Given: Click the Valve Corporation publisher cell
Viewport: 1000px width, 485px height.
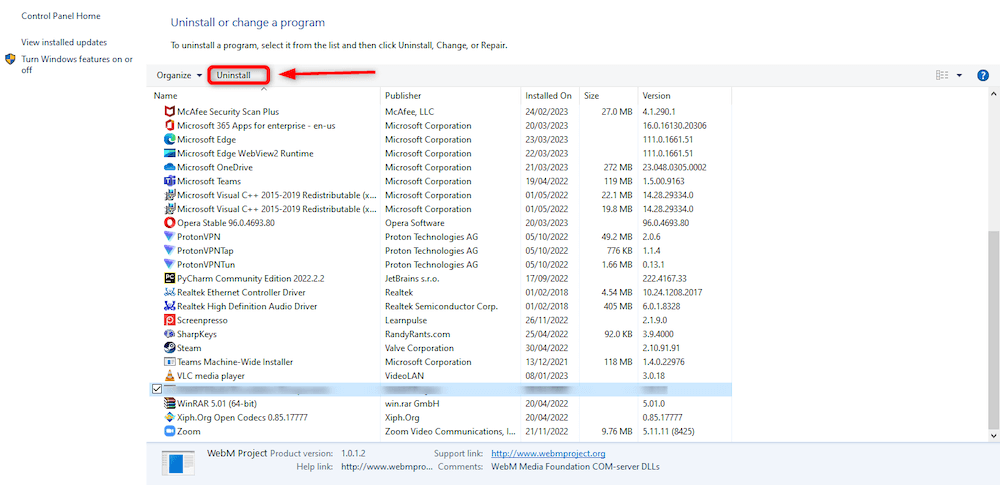Looking at the screenshot, I should (x=420, y=348).
